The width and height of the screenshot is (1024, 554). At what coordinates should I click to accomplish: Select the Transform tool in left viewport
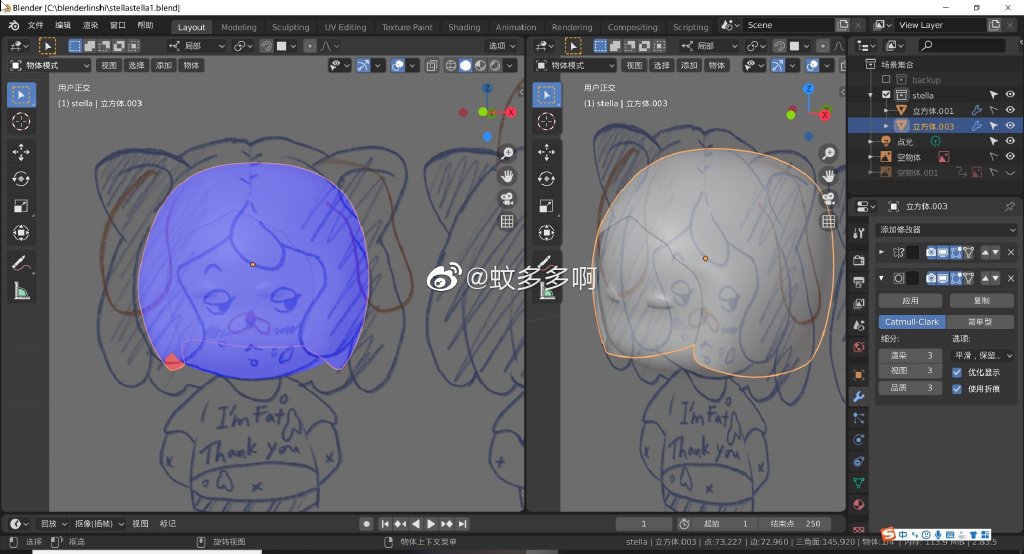(x=21, y=233)
